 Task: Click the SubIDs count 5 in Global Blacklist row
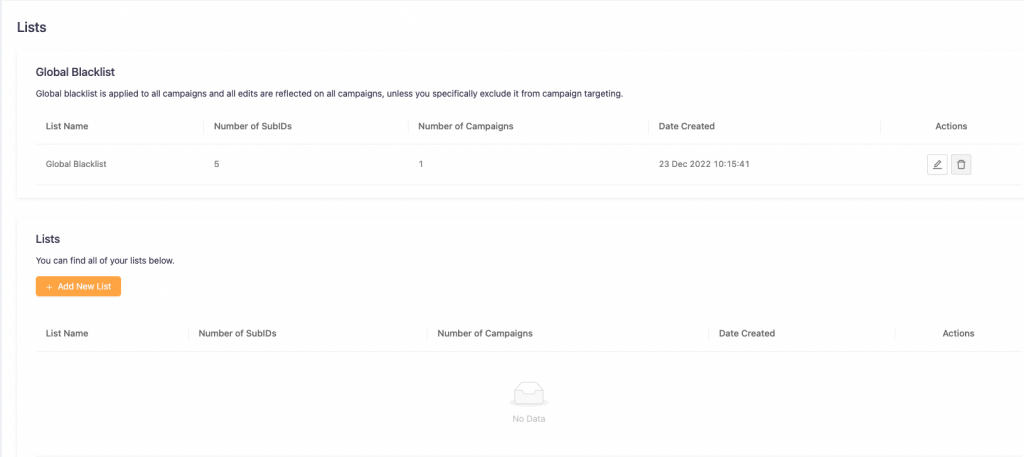217,164
